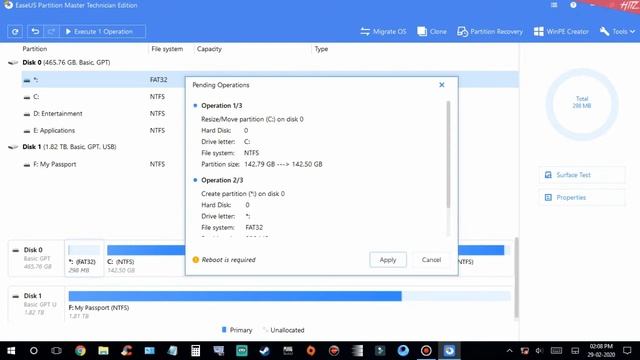Open Partition Recovery
This screenshot has width=640, height=360.
[490, 31]
